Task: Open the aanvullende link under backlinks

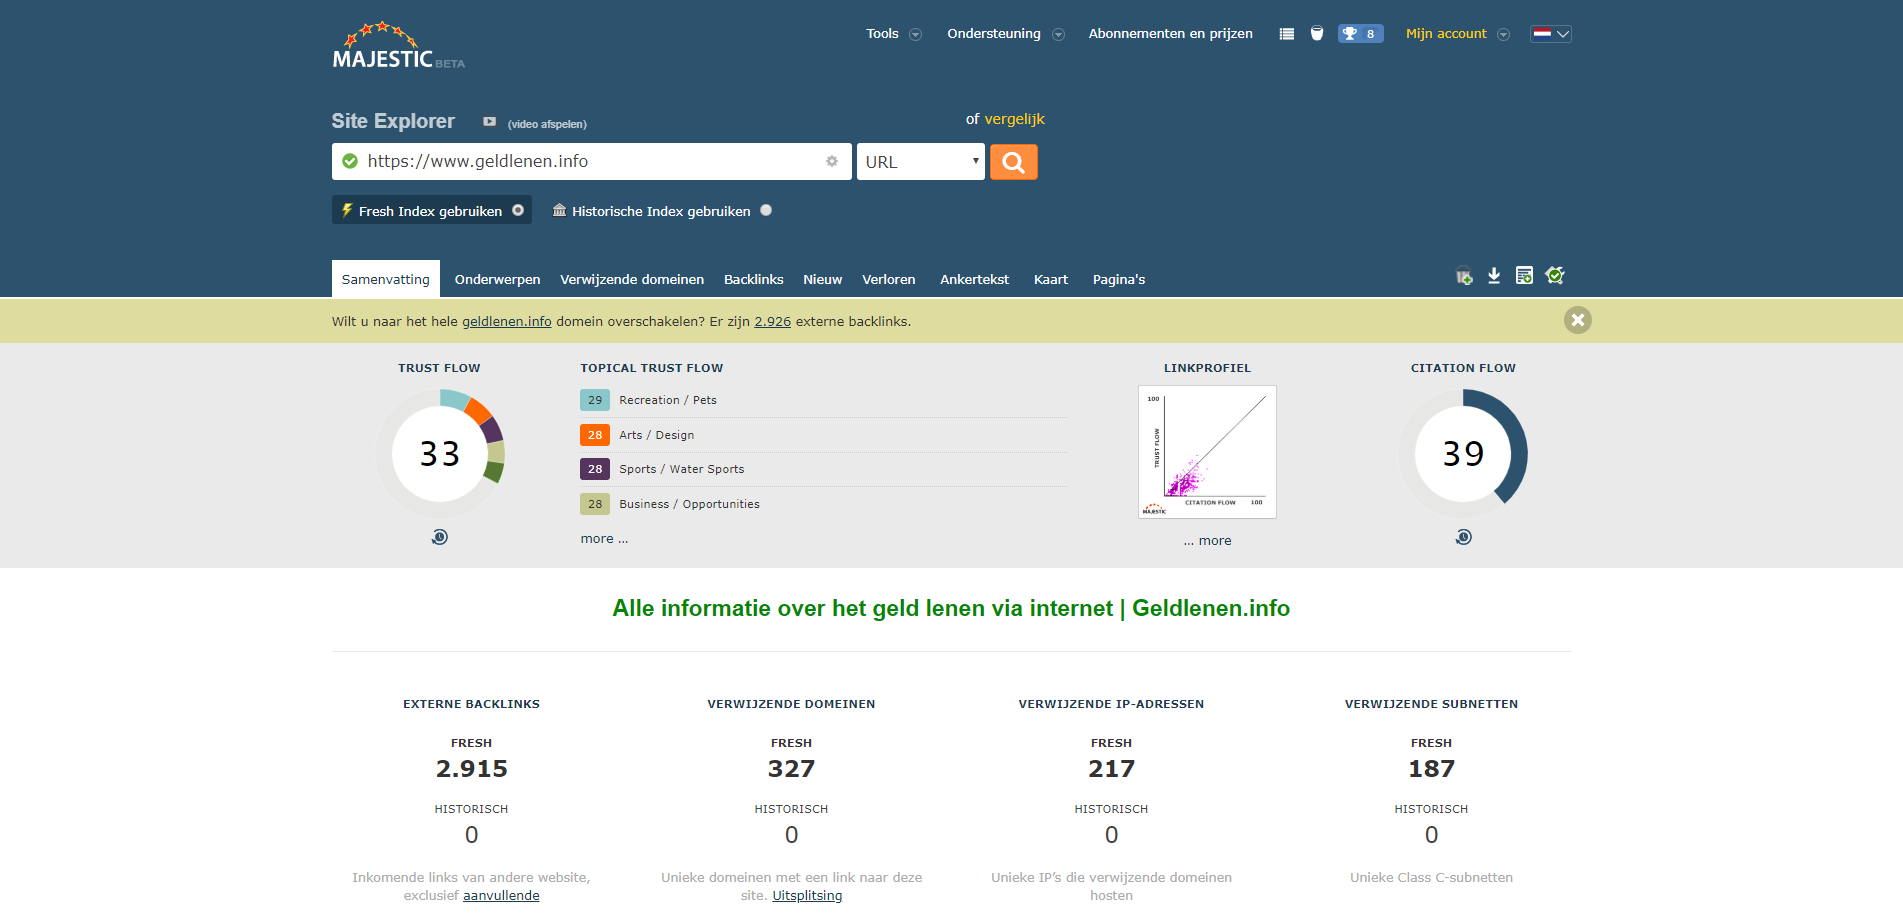Action: (x=501, y=896)
